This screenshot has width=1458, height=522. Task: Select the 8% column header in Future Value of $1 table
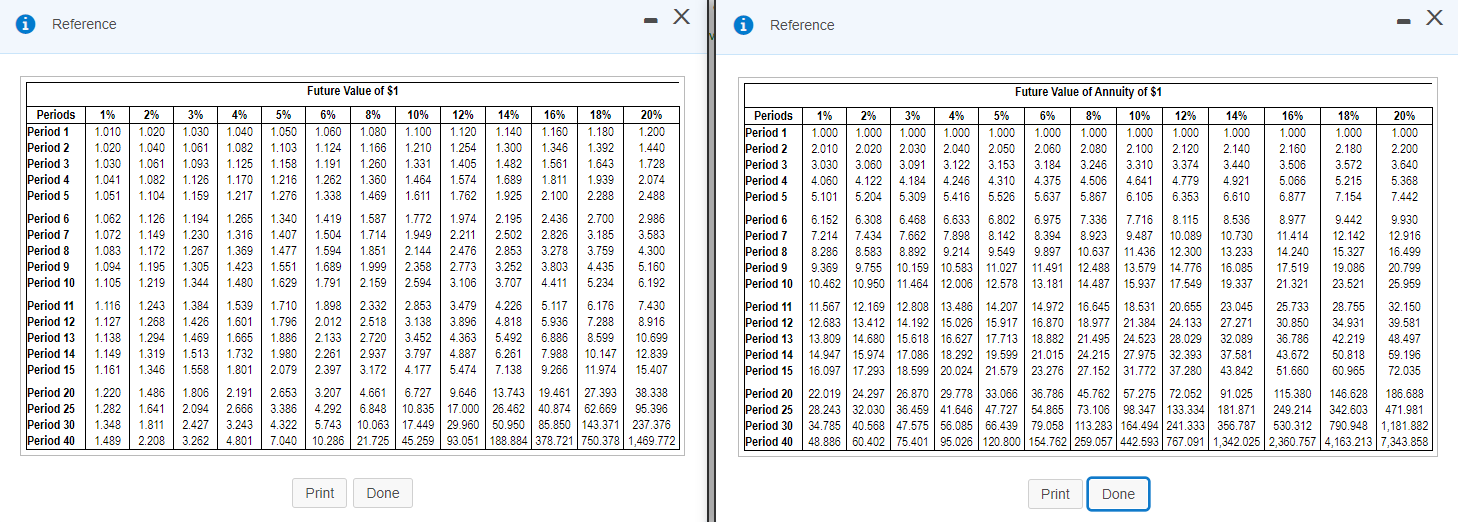[x=375, y=115]
